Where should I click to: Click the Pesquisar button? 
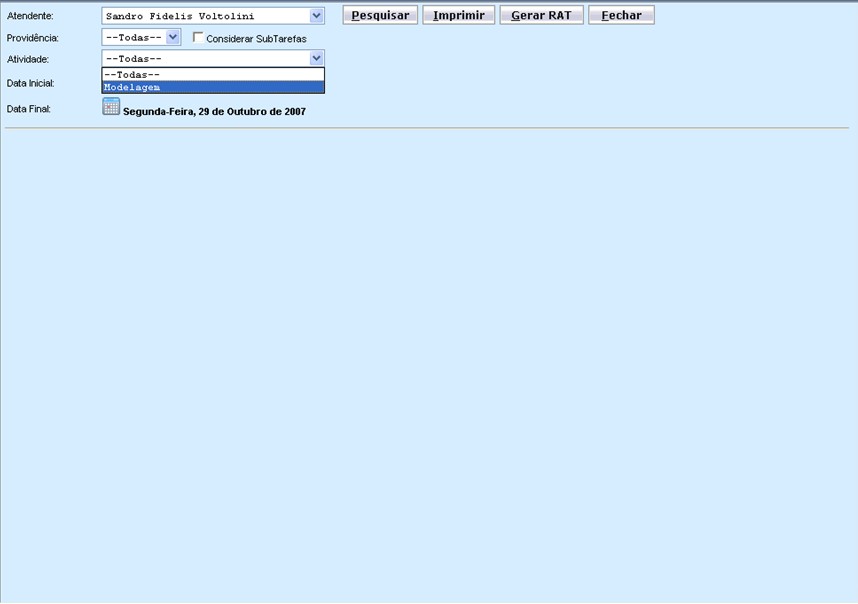[x=380, y=15]
